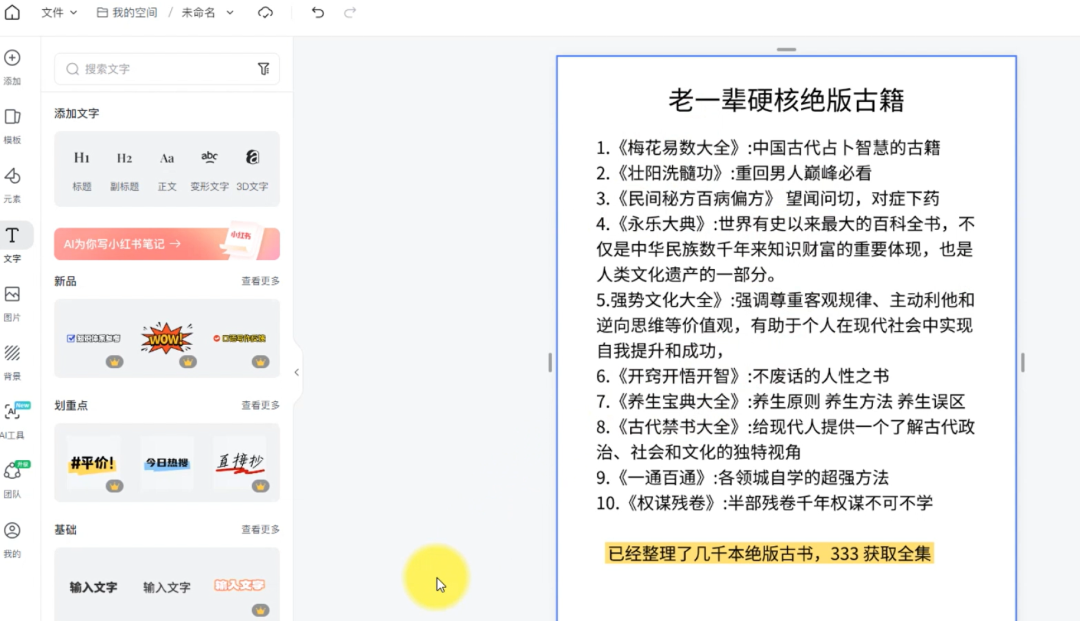The width and height of the screenshot is (1080, 621).
Task: Pick the 今日热搜 text style
Action: 167,463
